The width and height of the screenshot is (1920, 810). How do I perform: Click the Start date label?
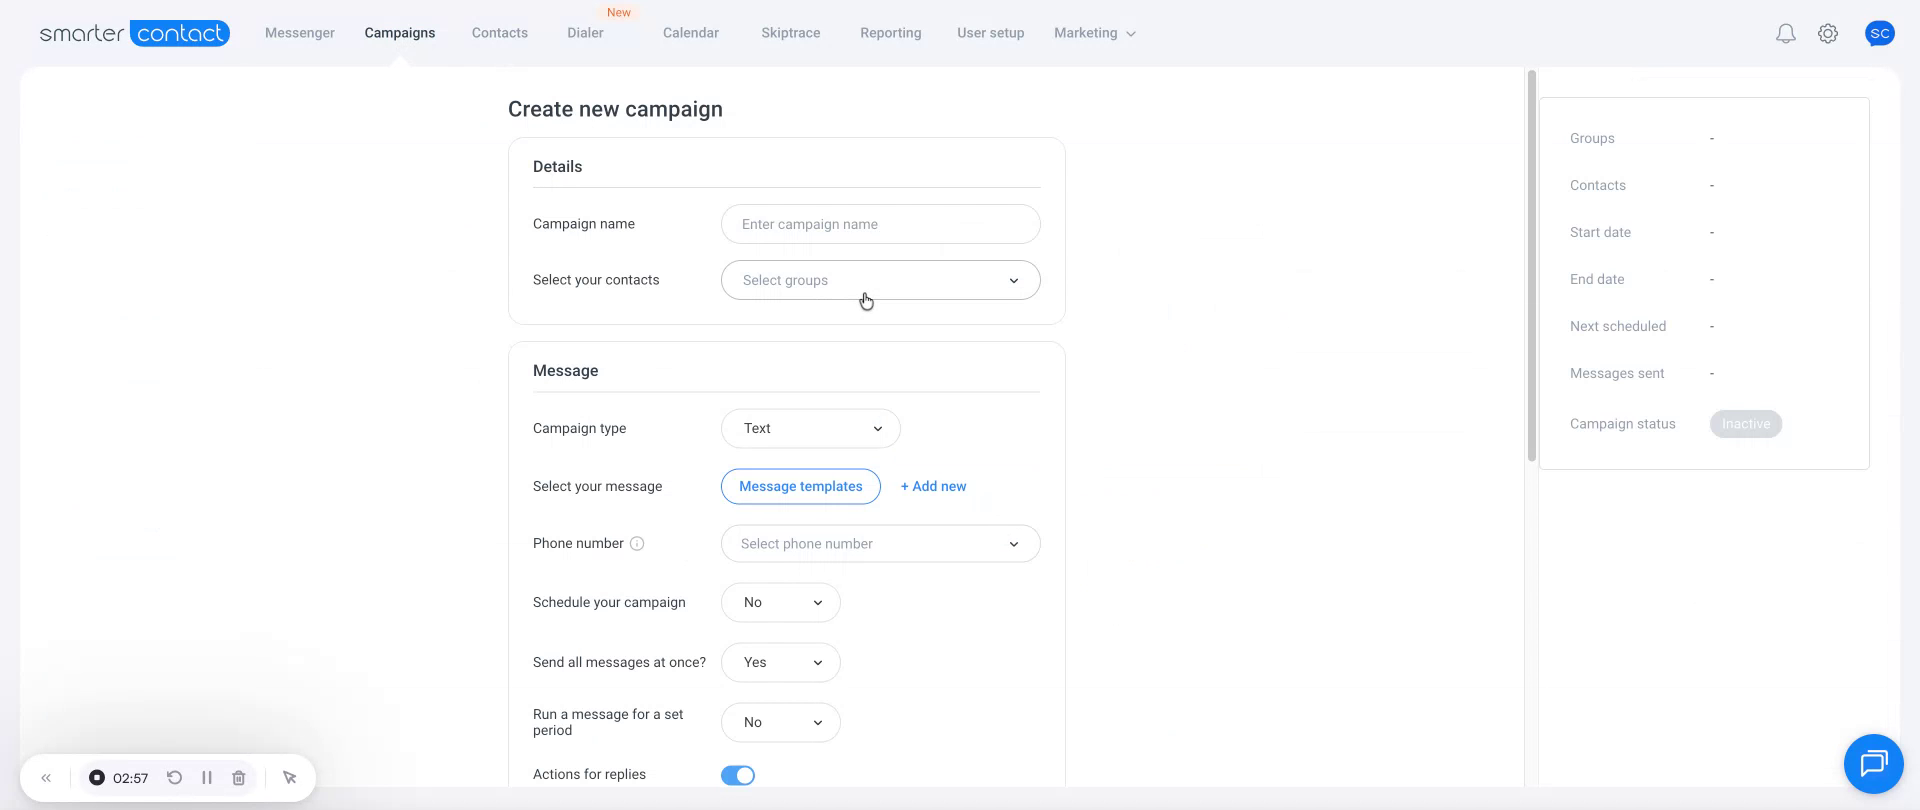pos(1600,233)
